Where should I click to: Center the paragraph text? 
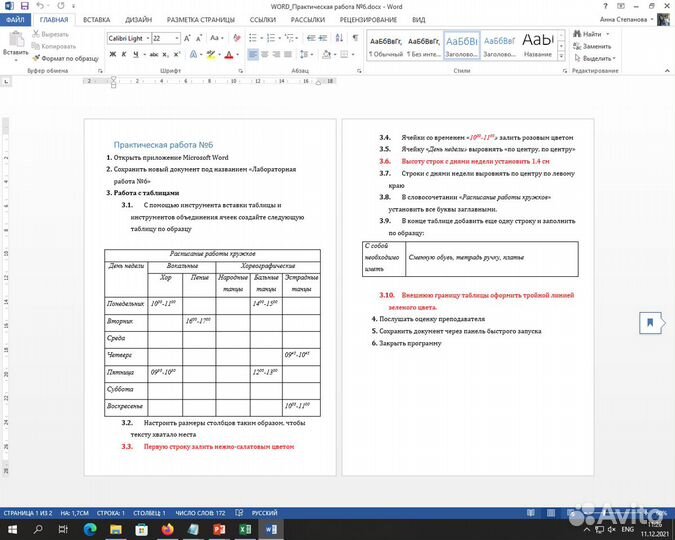click(x=265, y=54)
